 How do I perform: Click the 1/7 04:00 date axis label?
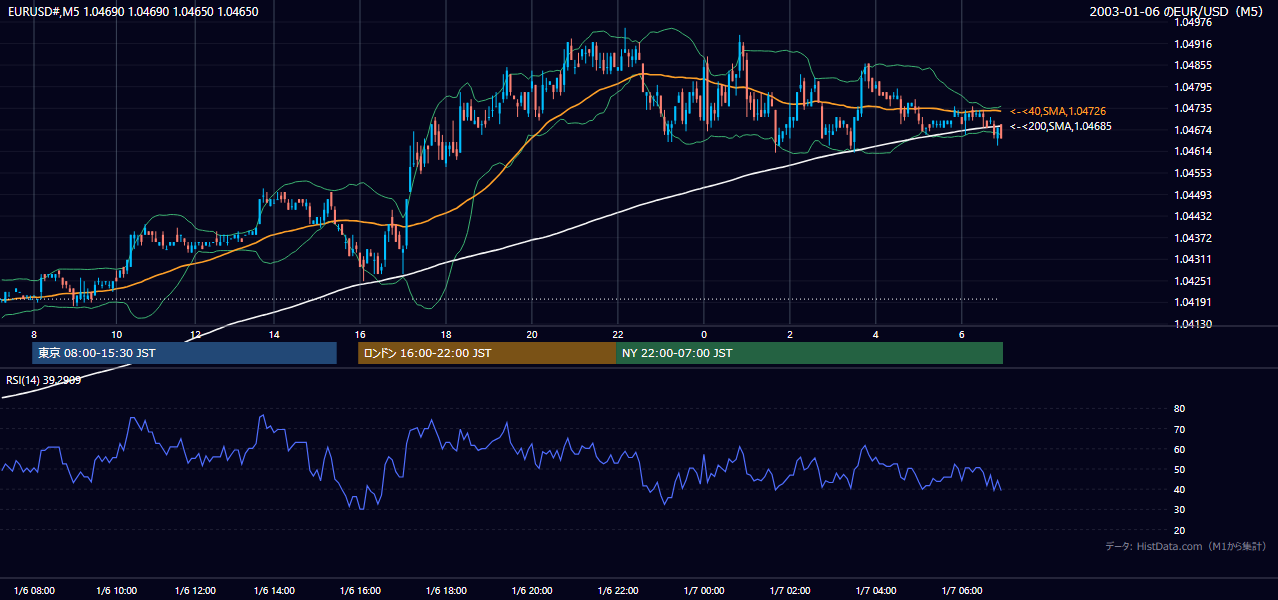click(876, 590)
